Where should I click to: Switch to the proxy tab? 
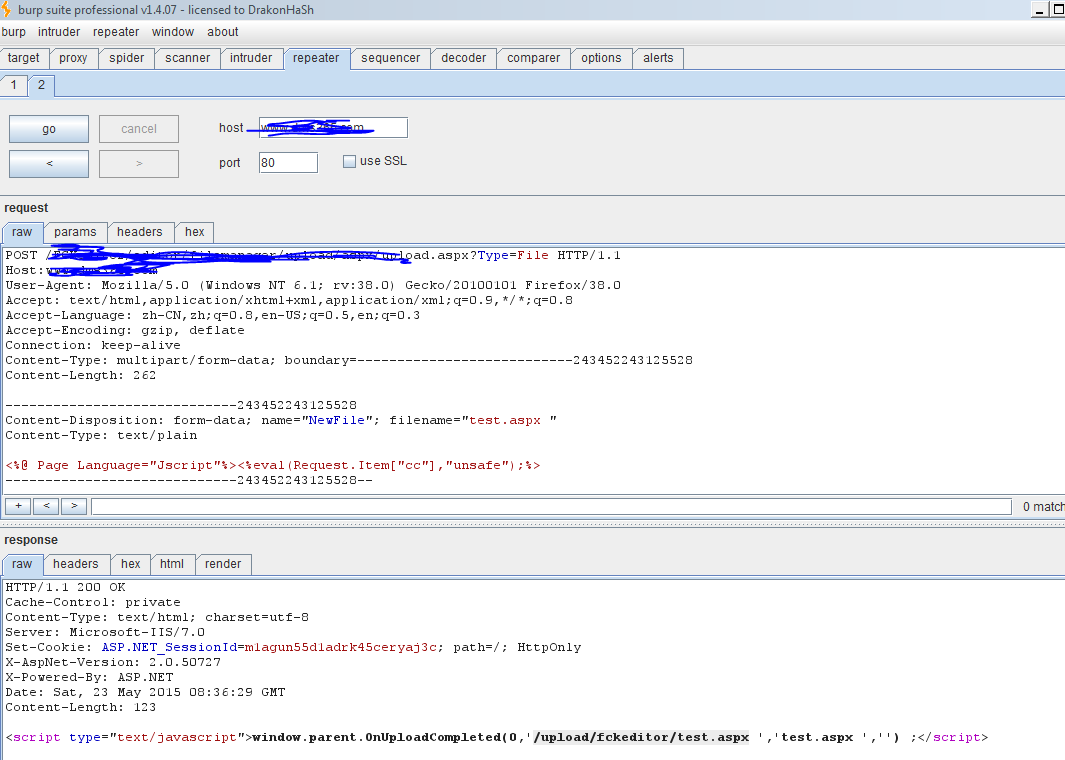coord(73,58)
